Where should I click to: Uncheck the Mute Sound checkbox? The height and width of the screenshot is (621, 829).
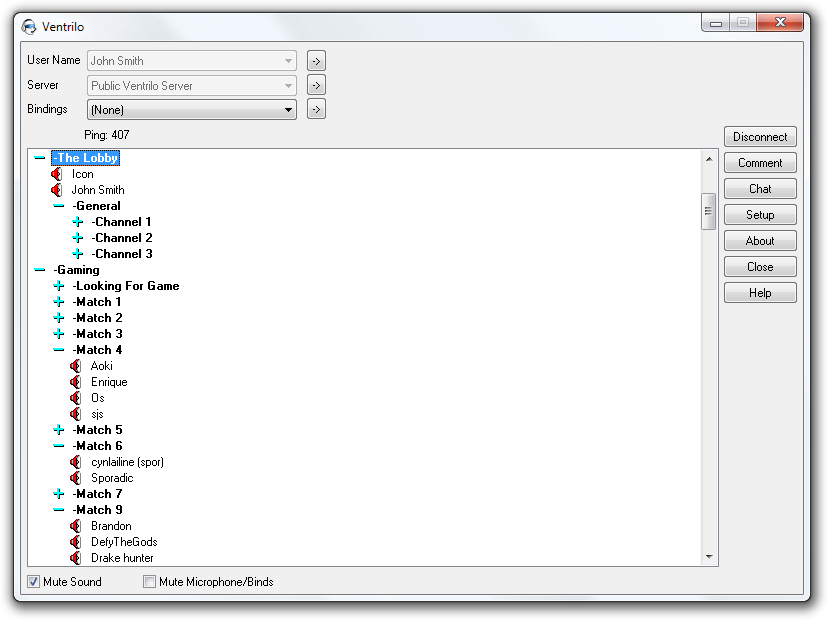[x=33, y=582]
